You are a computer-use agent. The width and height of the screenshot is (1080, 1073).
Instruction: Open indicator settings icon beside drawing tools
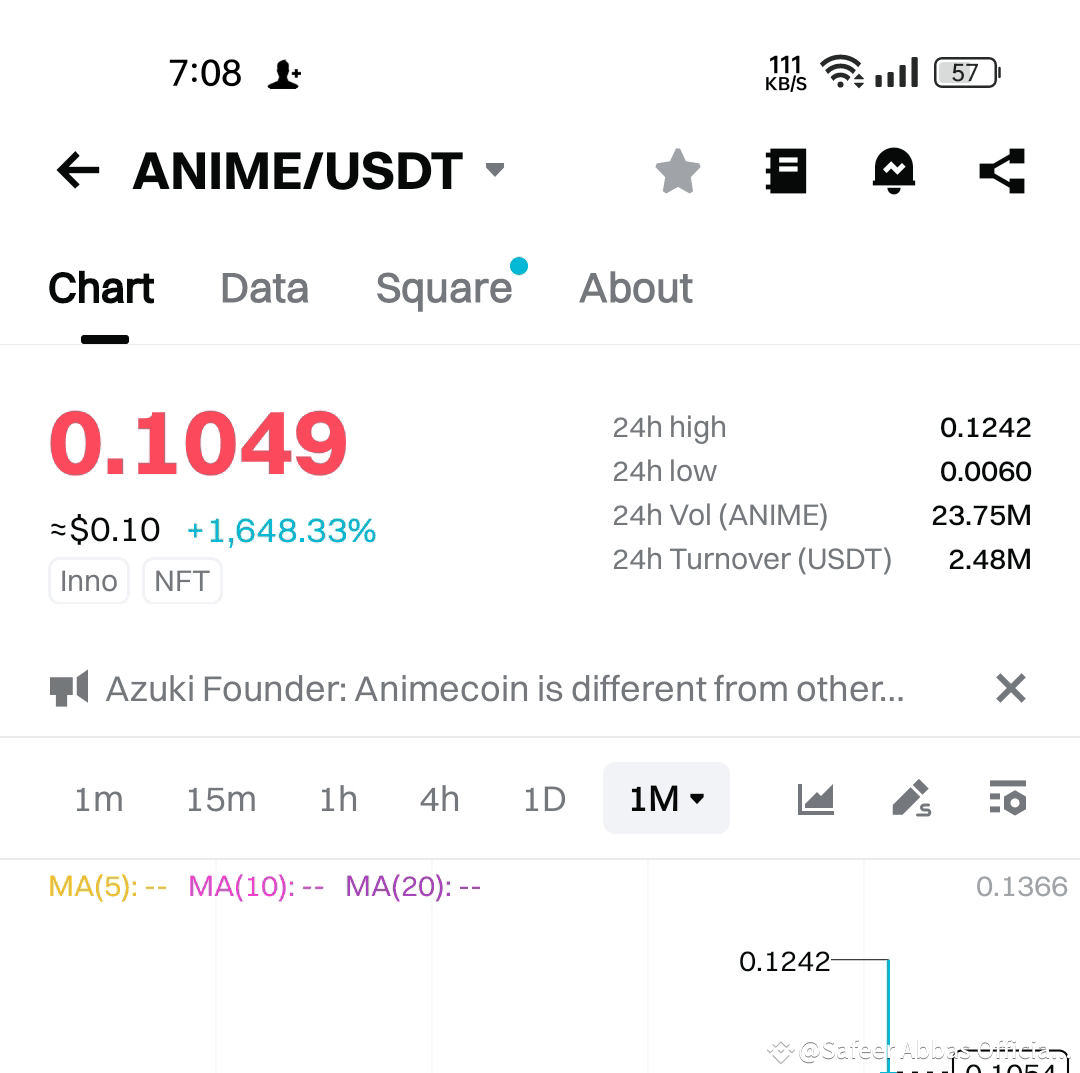(1007, 798)
